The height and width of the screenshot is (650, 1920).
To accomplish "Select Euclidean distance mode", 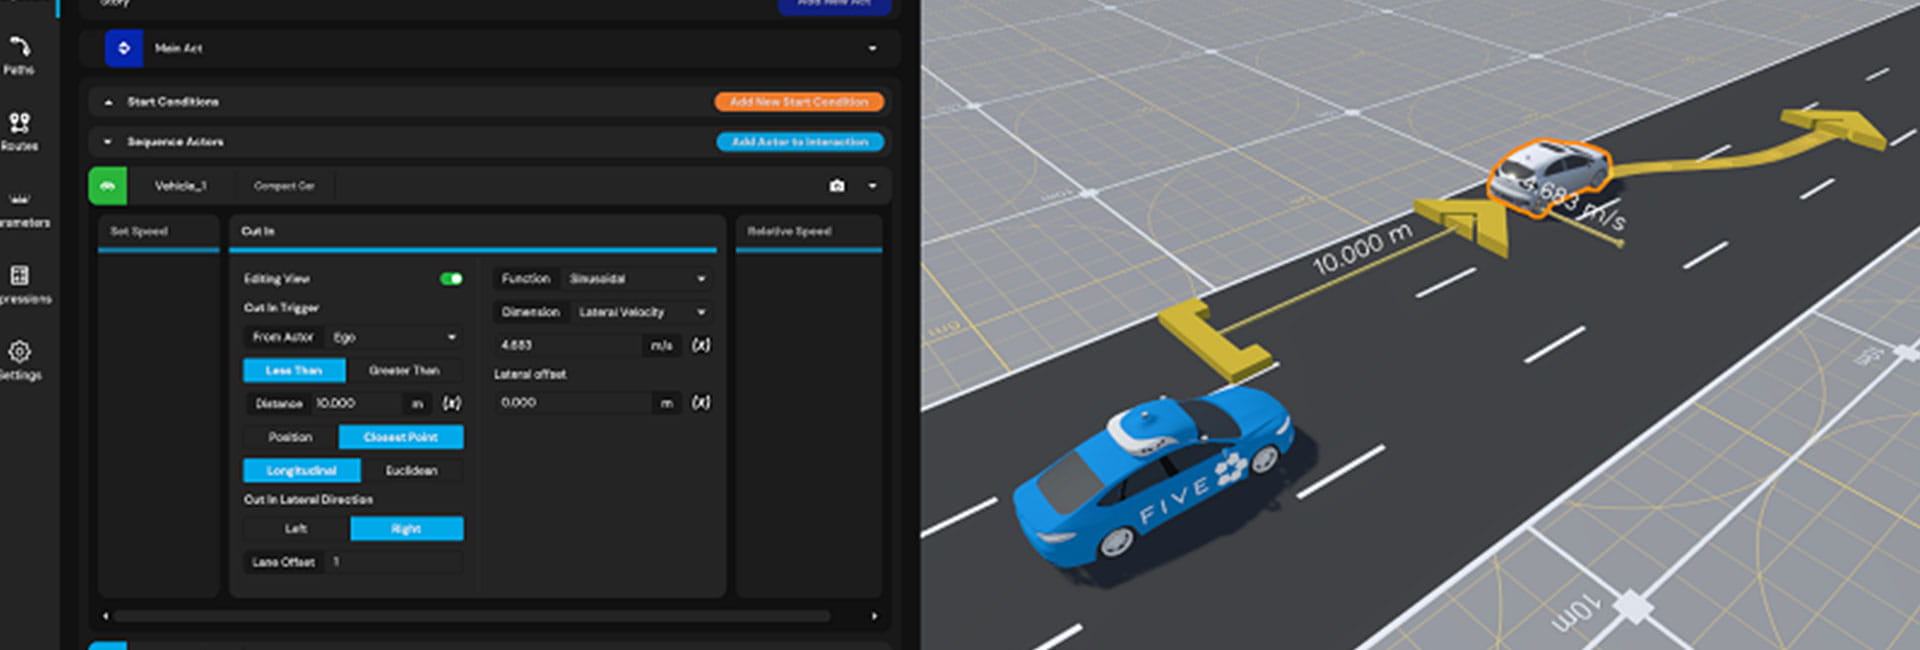I will click(x=411, y=470).
